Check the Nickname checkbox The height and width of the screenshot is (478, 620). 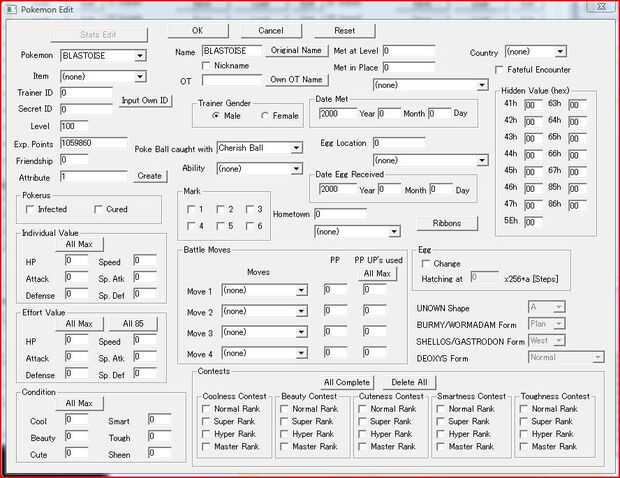tap(206, 66)
